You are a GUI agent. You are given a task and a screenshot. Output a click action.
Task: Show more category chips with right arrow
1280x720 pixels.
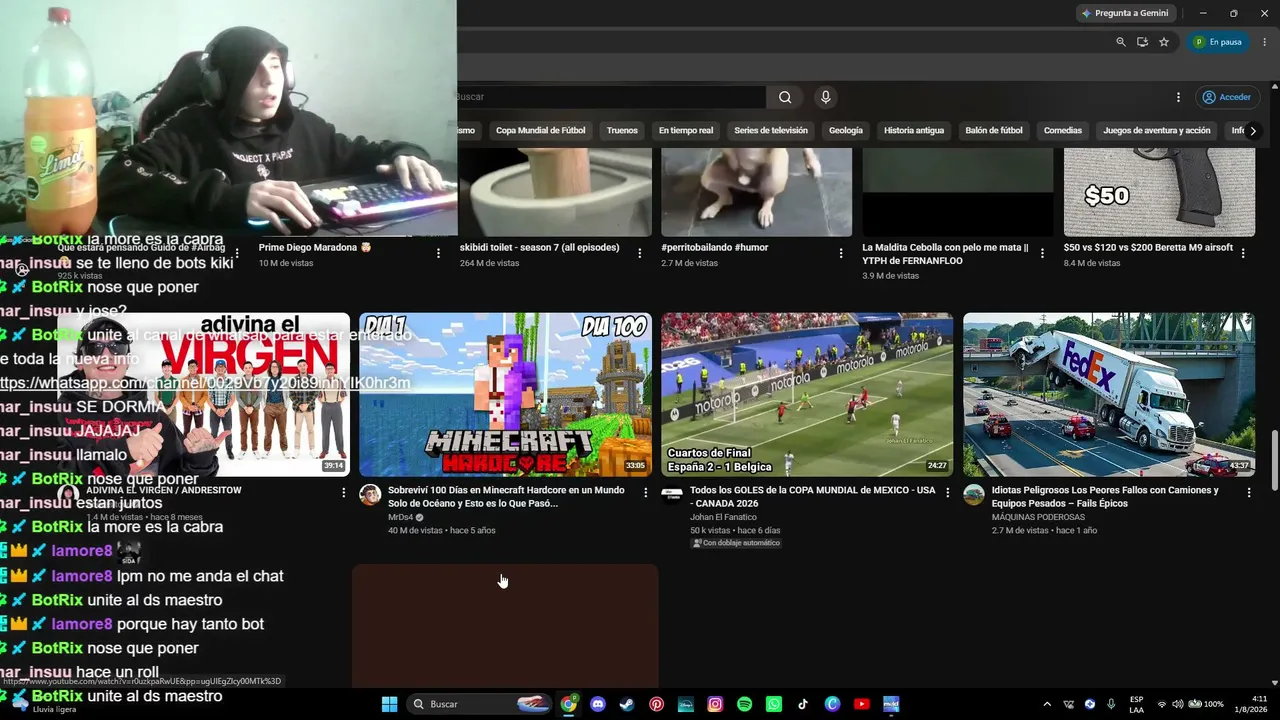[1253, 131]
